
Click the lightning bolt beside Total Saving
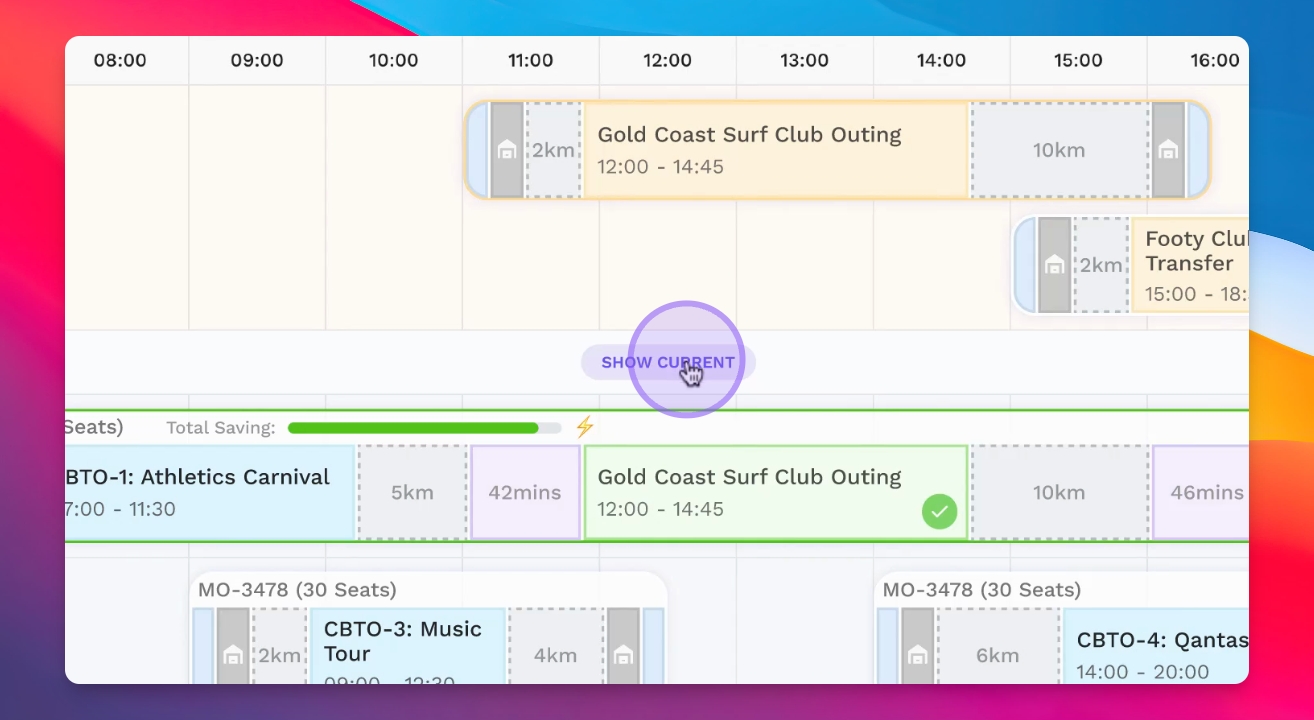[x=585, y=427]
